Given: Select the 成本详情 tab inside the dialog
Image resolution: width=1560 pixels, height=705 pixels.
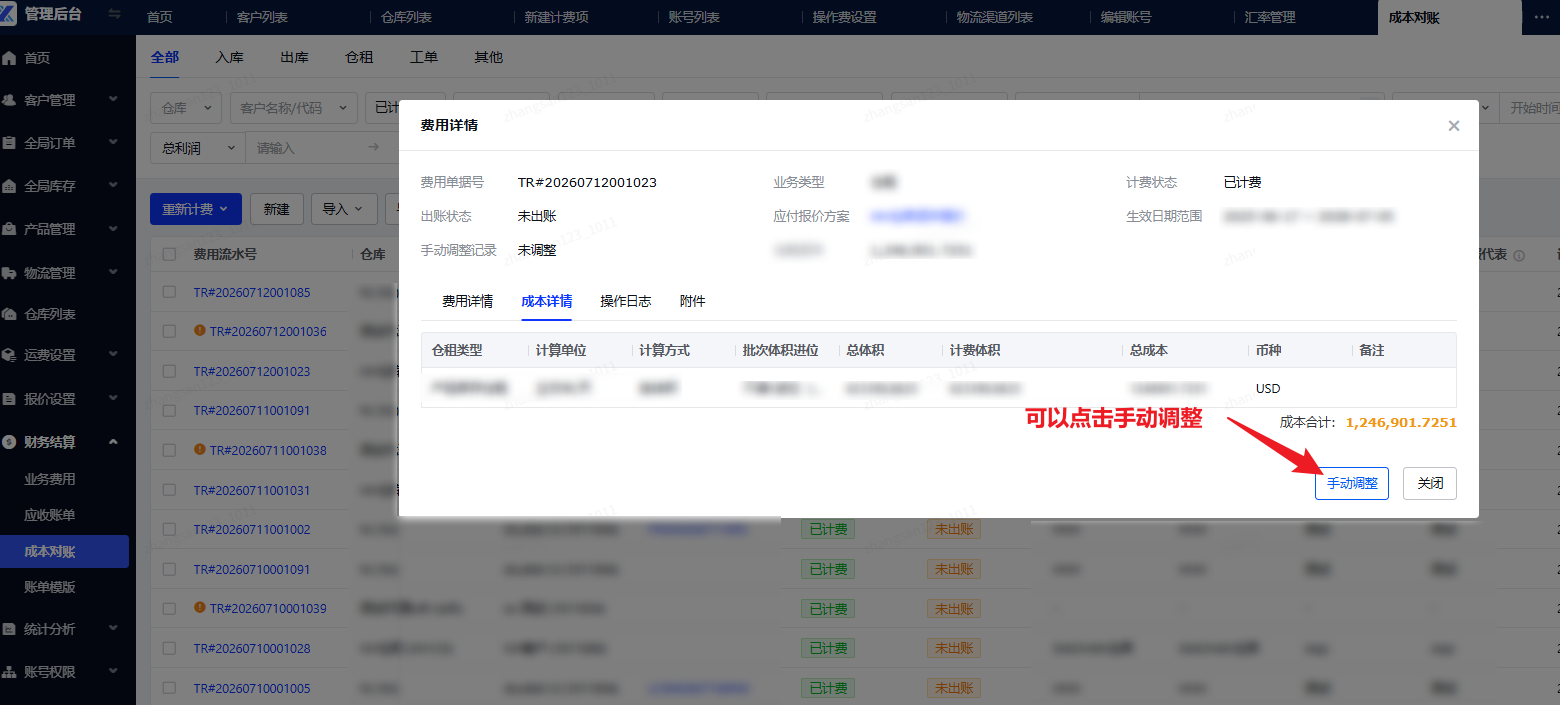Looking at the screenshot, I should [547, 301].
